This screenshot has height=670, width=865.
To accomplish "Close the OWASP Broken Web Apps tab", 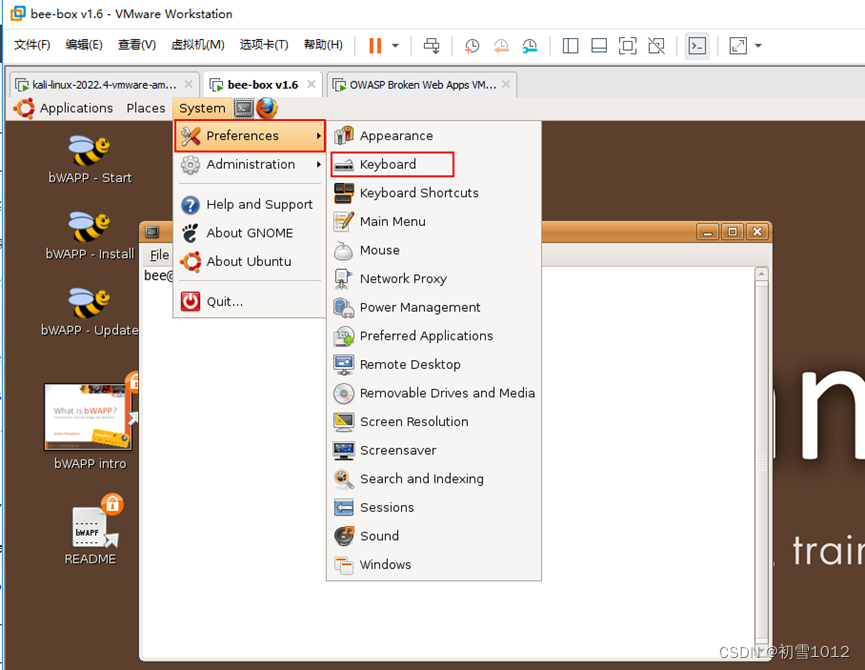I will click(x=506, y=84).
